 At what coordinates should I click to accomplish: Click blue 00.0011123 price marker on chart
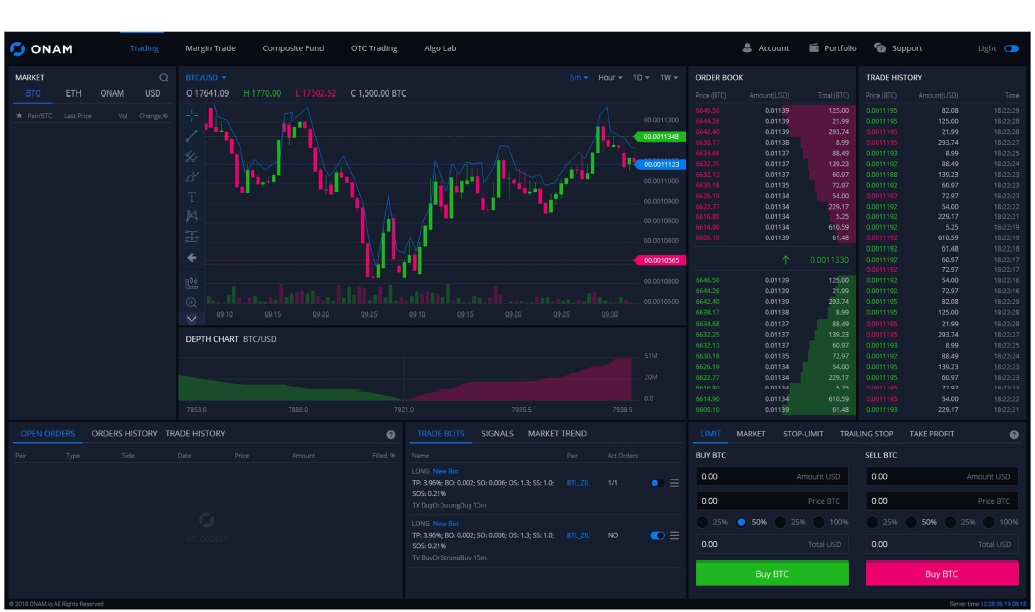660,164
